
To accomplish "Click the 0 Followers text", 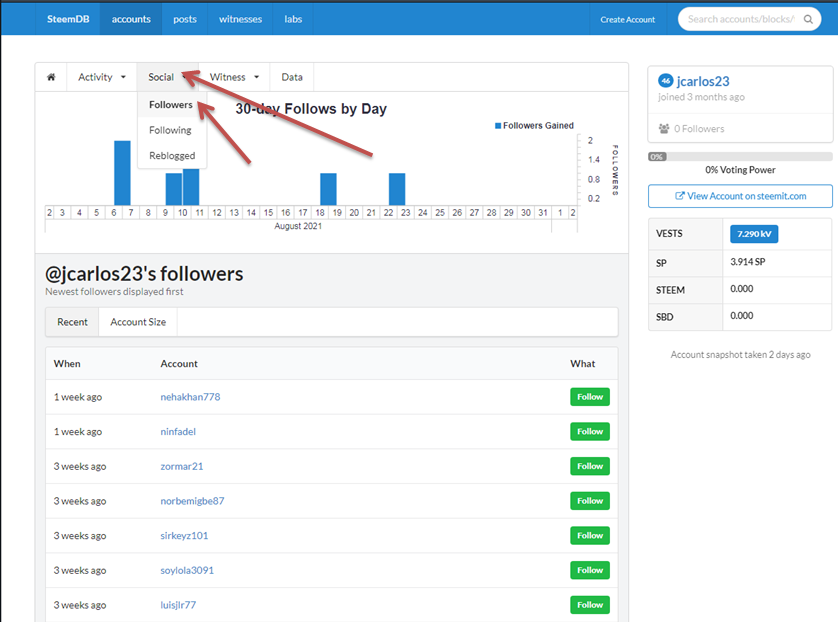I will [x=699, y=129].
